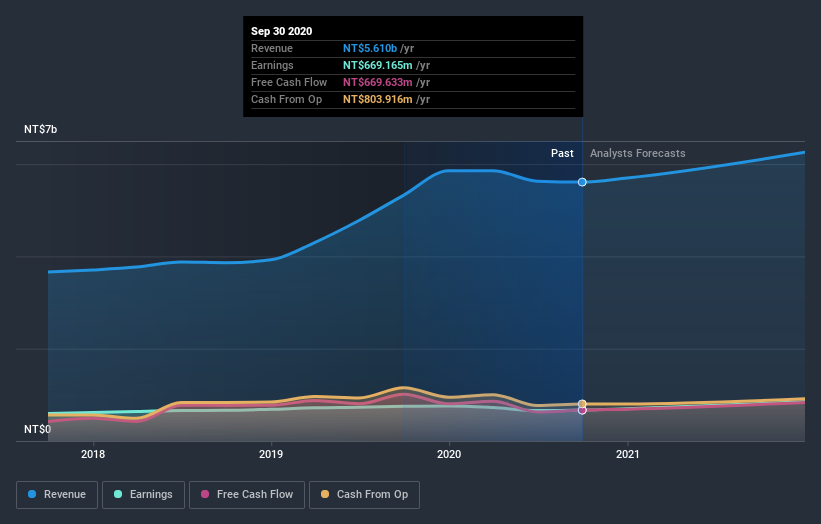Select the pink Free Cash Flow data point marker
The height and width of the screenshot is (524, 821).
coord(582,410)
